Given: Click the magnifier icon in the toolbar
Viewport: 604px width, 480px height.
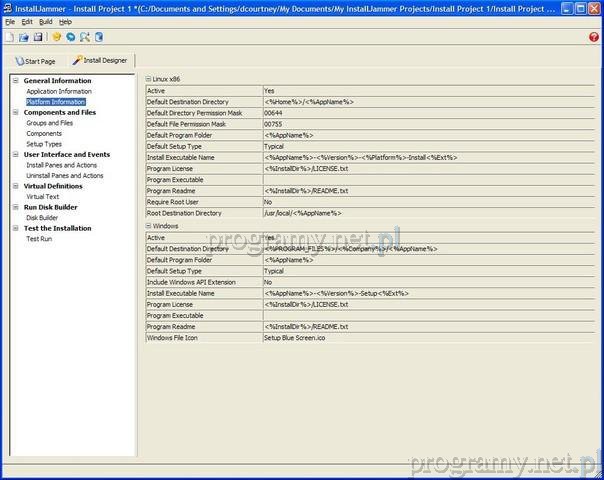Looking at the screenshot, I should (85, 37).
